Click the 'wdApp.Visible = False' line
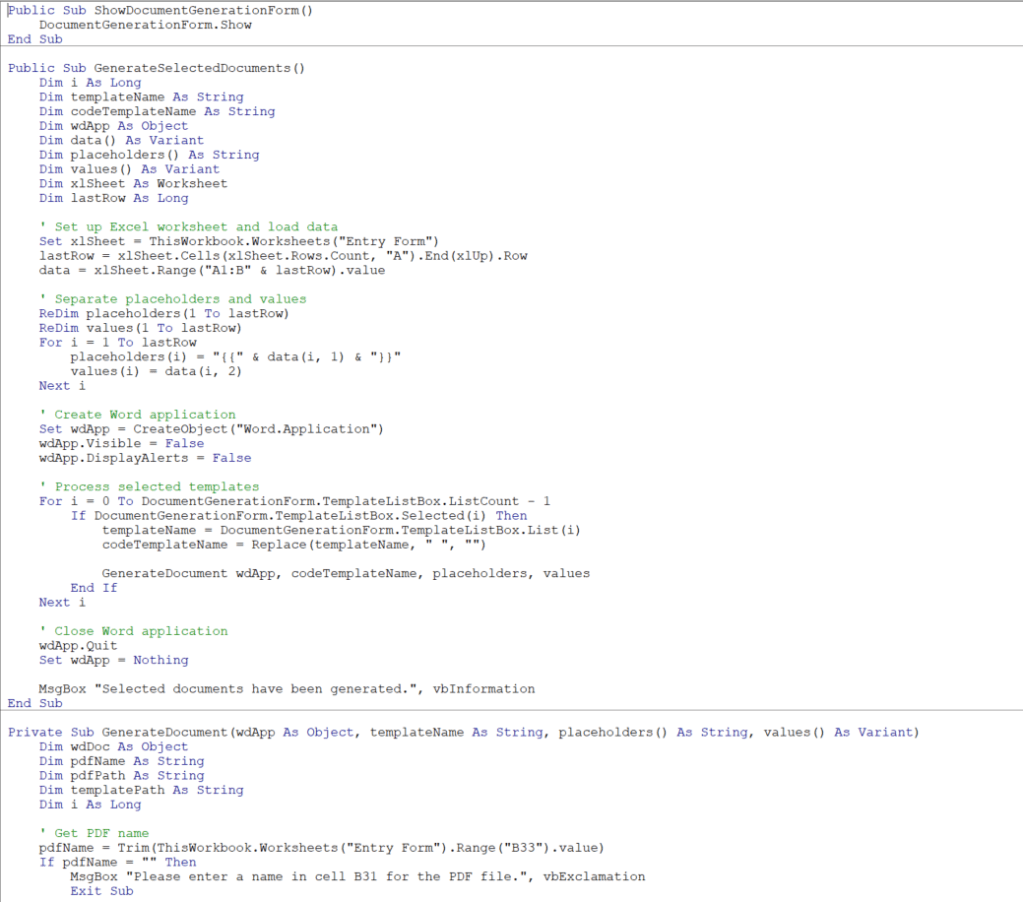This screenshot has height=902, width=1023. point(121,443)
